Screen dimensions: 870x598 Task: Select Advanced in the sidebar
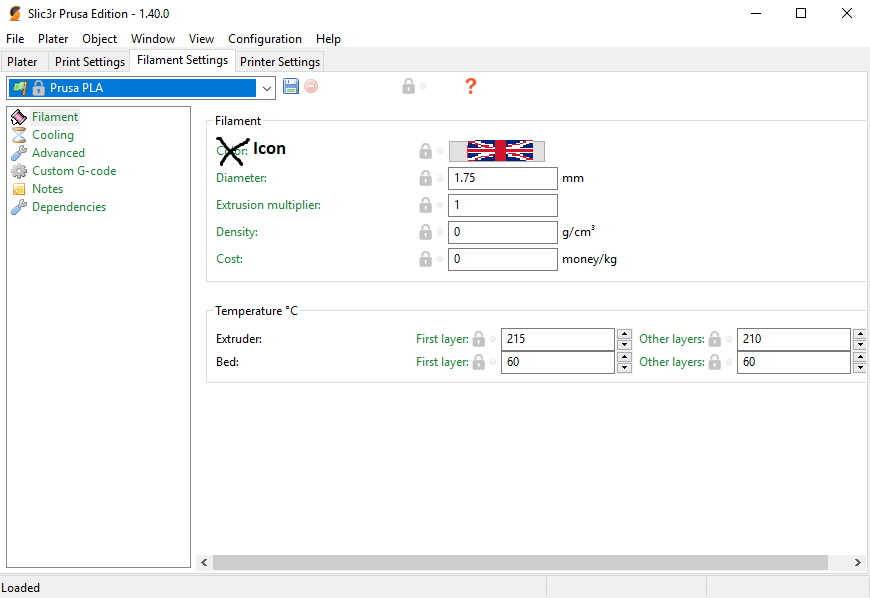coord(58,153)
